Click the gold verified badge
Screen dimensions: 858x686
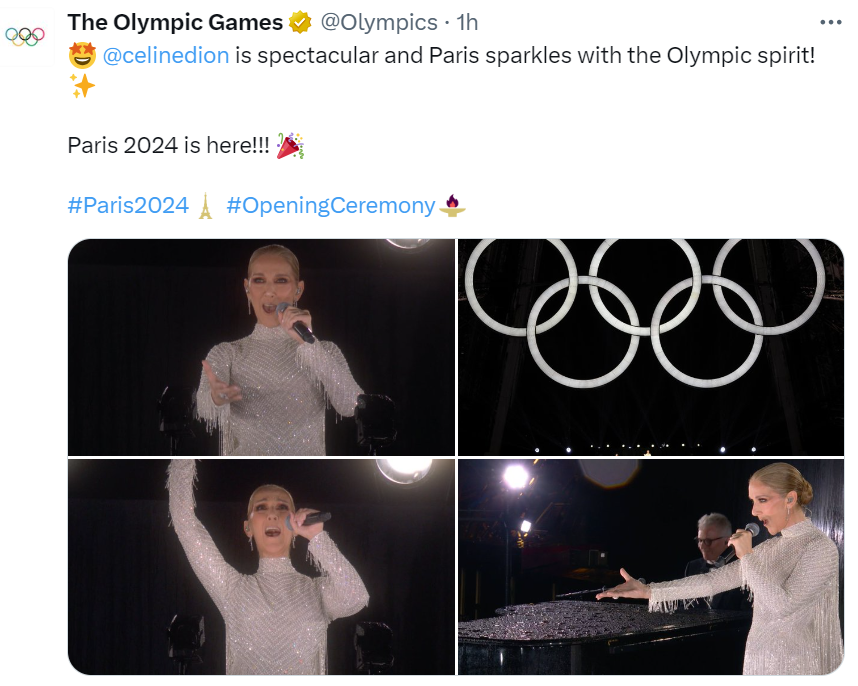pos(300,22)
